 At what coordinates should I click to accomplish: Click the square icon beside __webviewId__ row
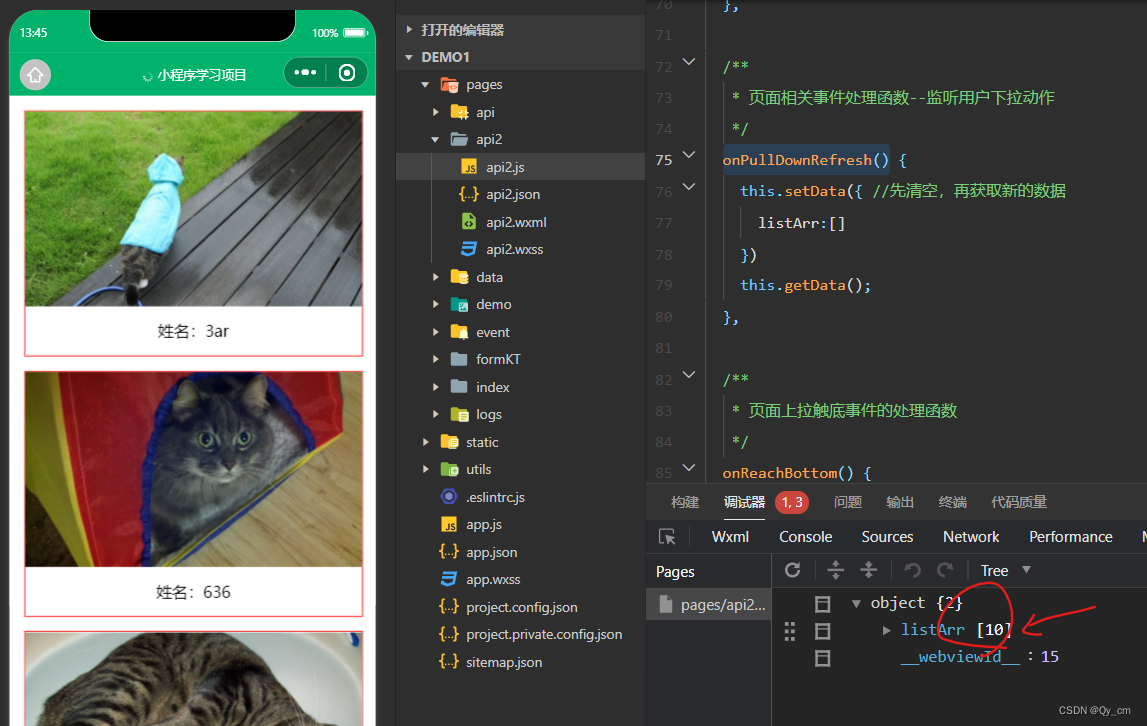[823, 658]
